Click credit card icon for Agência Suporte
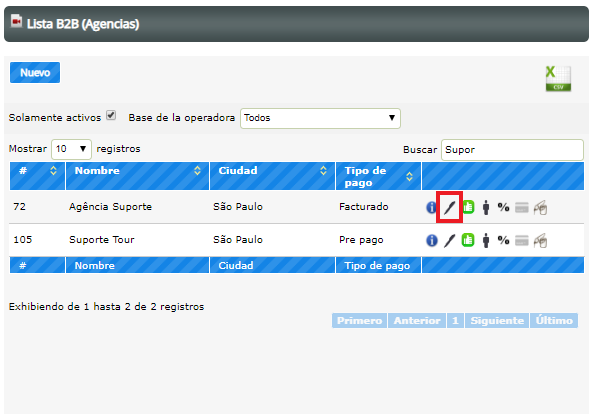 pyautogui.click(x=522, y=208)
